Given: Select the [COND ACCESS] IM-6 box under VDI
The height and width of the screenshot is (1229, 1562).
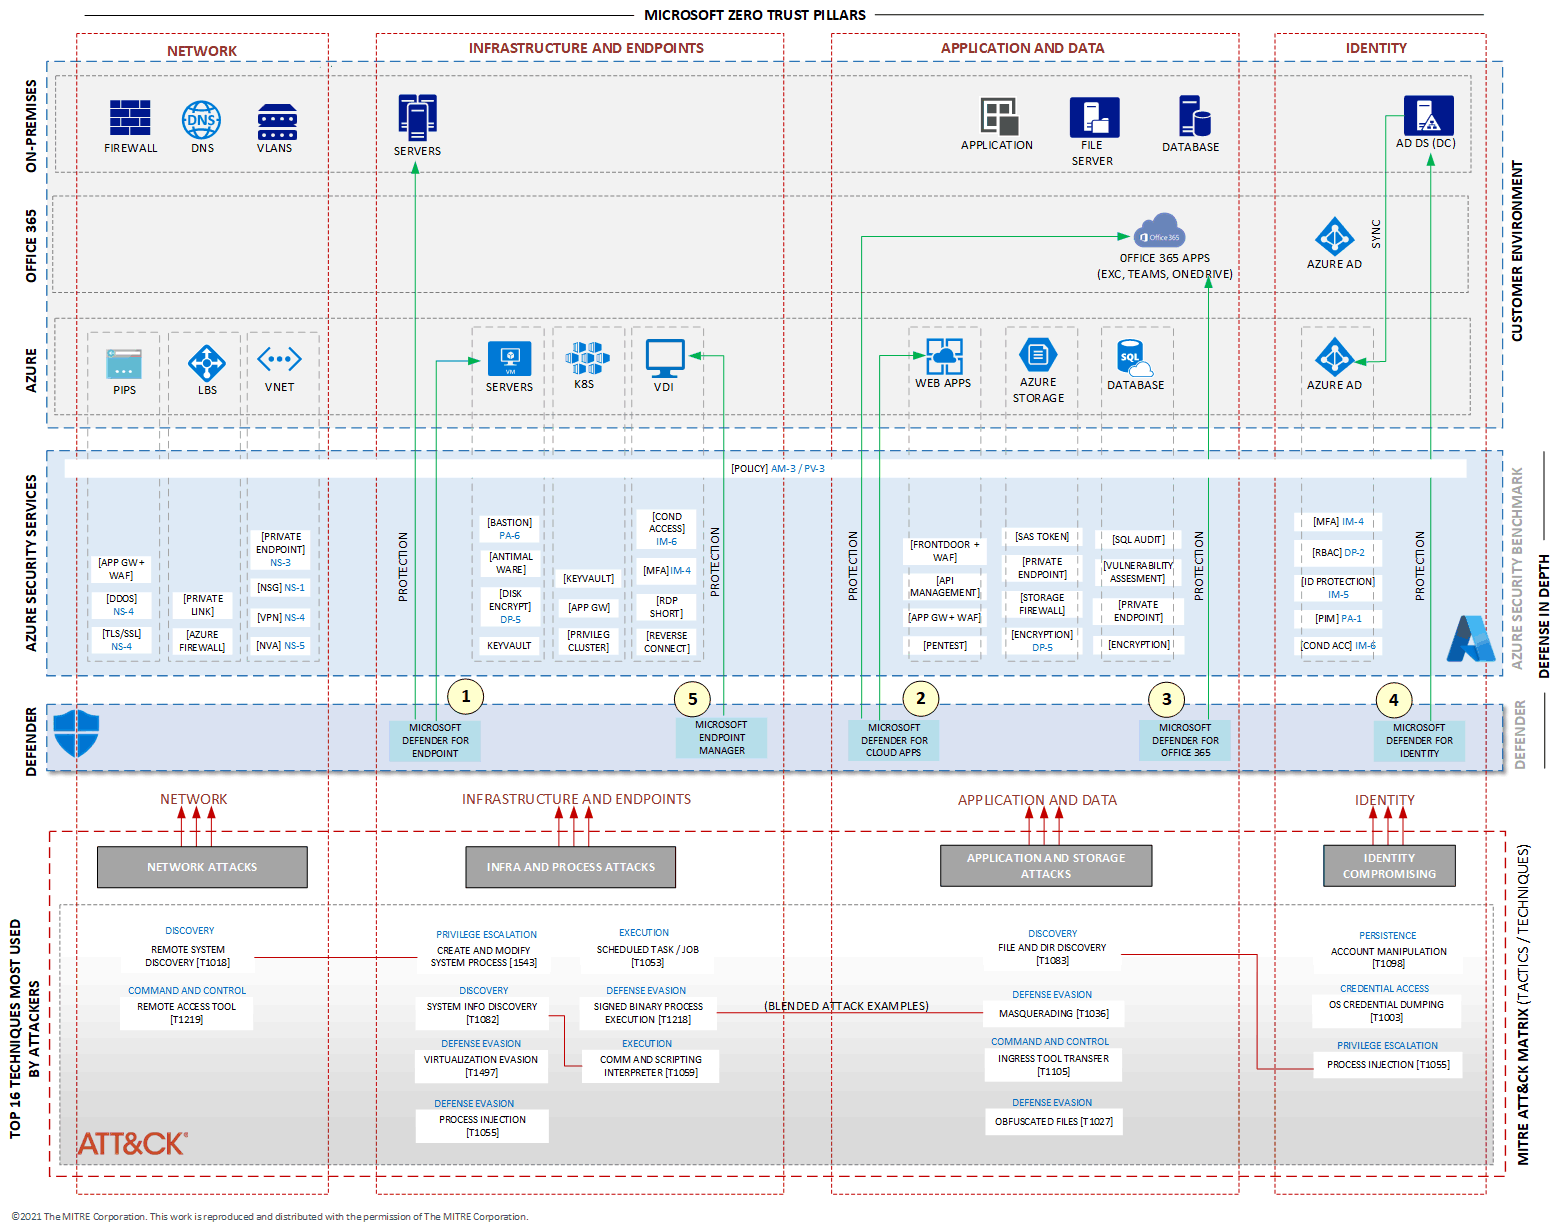Looking at the screenshot, I should click(667, 529).
